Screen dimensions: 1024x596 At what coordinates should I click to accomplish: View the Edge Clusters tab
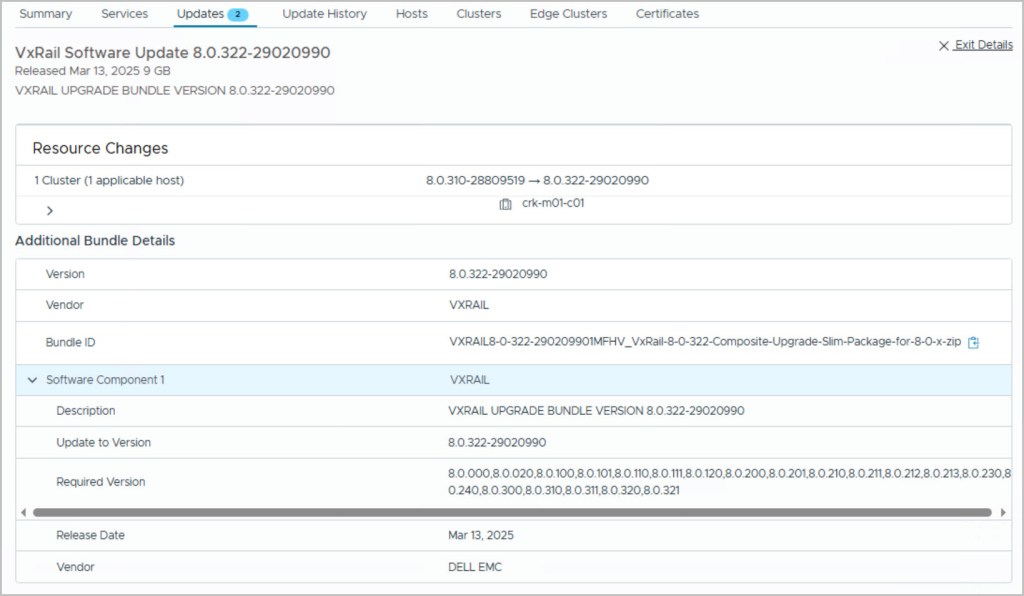pyautogui.click(x=568, y=14)
